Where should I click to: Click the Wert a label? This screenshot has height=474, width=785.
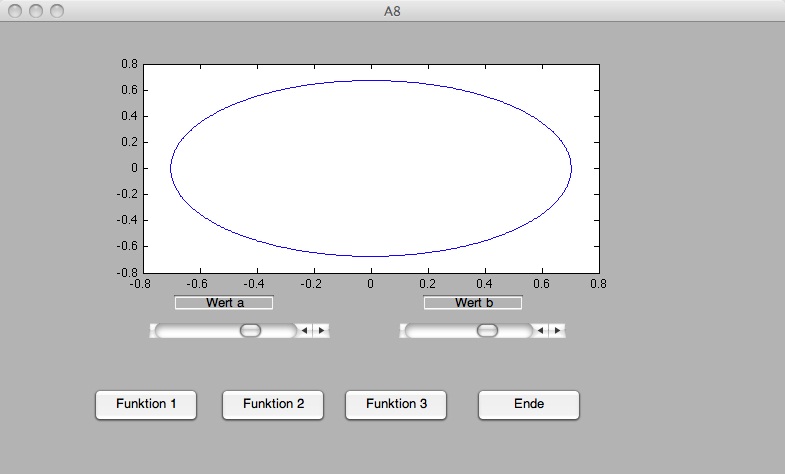coord(224,303)
